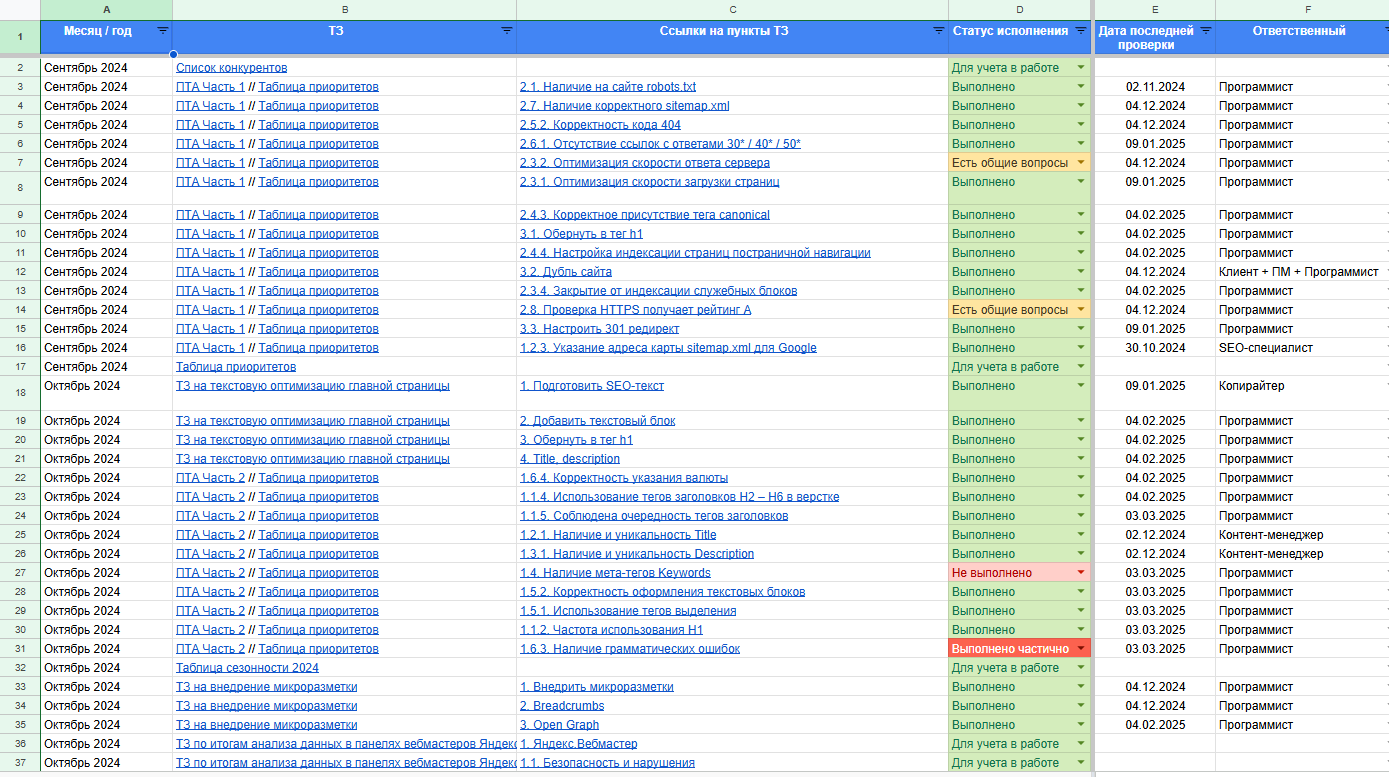Viewport: 1389px width, 777px height.
Task: Follow link 1.1. Безопасность и нарушения
Action: [x=607, y=763]
